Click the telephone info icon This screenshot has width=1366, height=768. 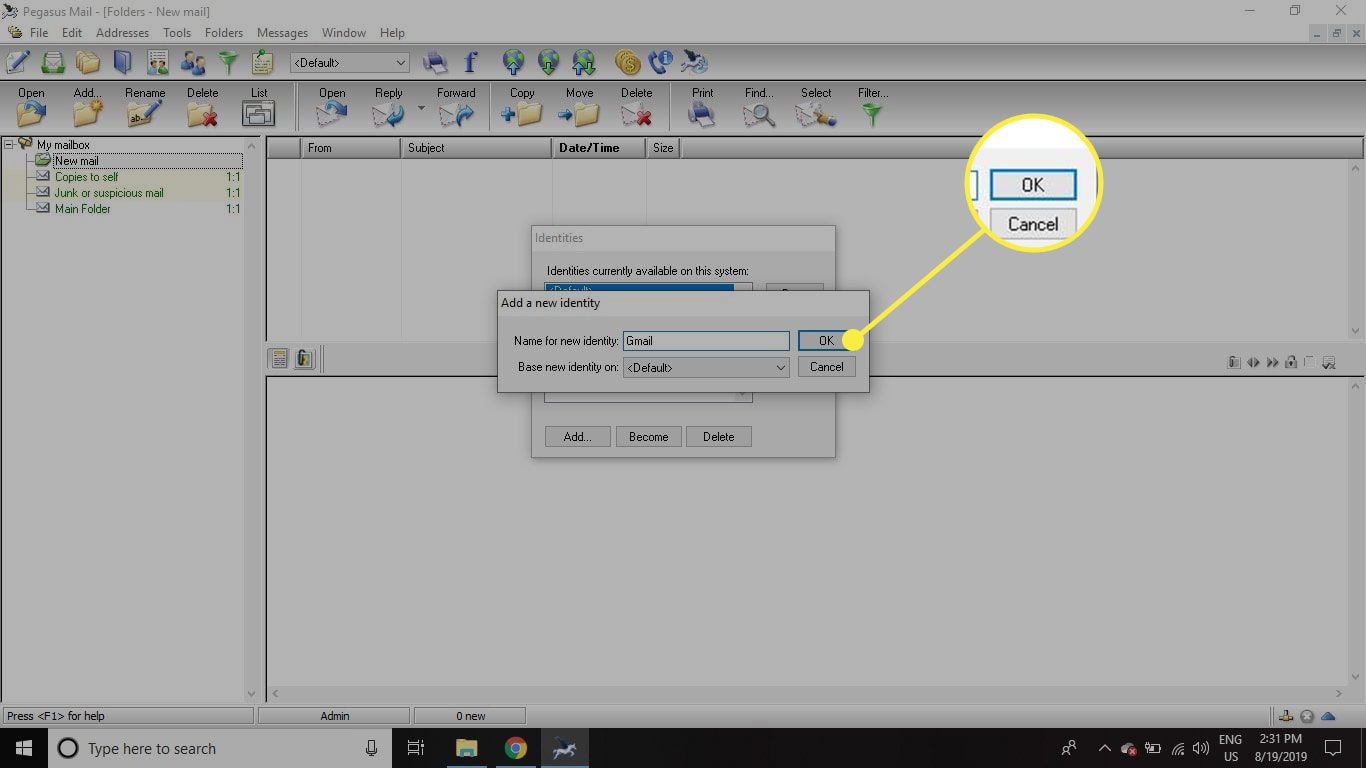pos(661,63)
